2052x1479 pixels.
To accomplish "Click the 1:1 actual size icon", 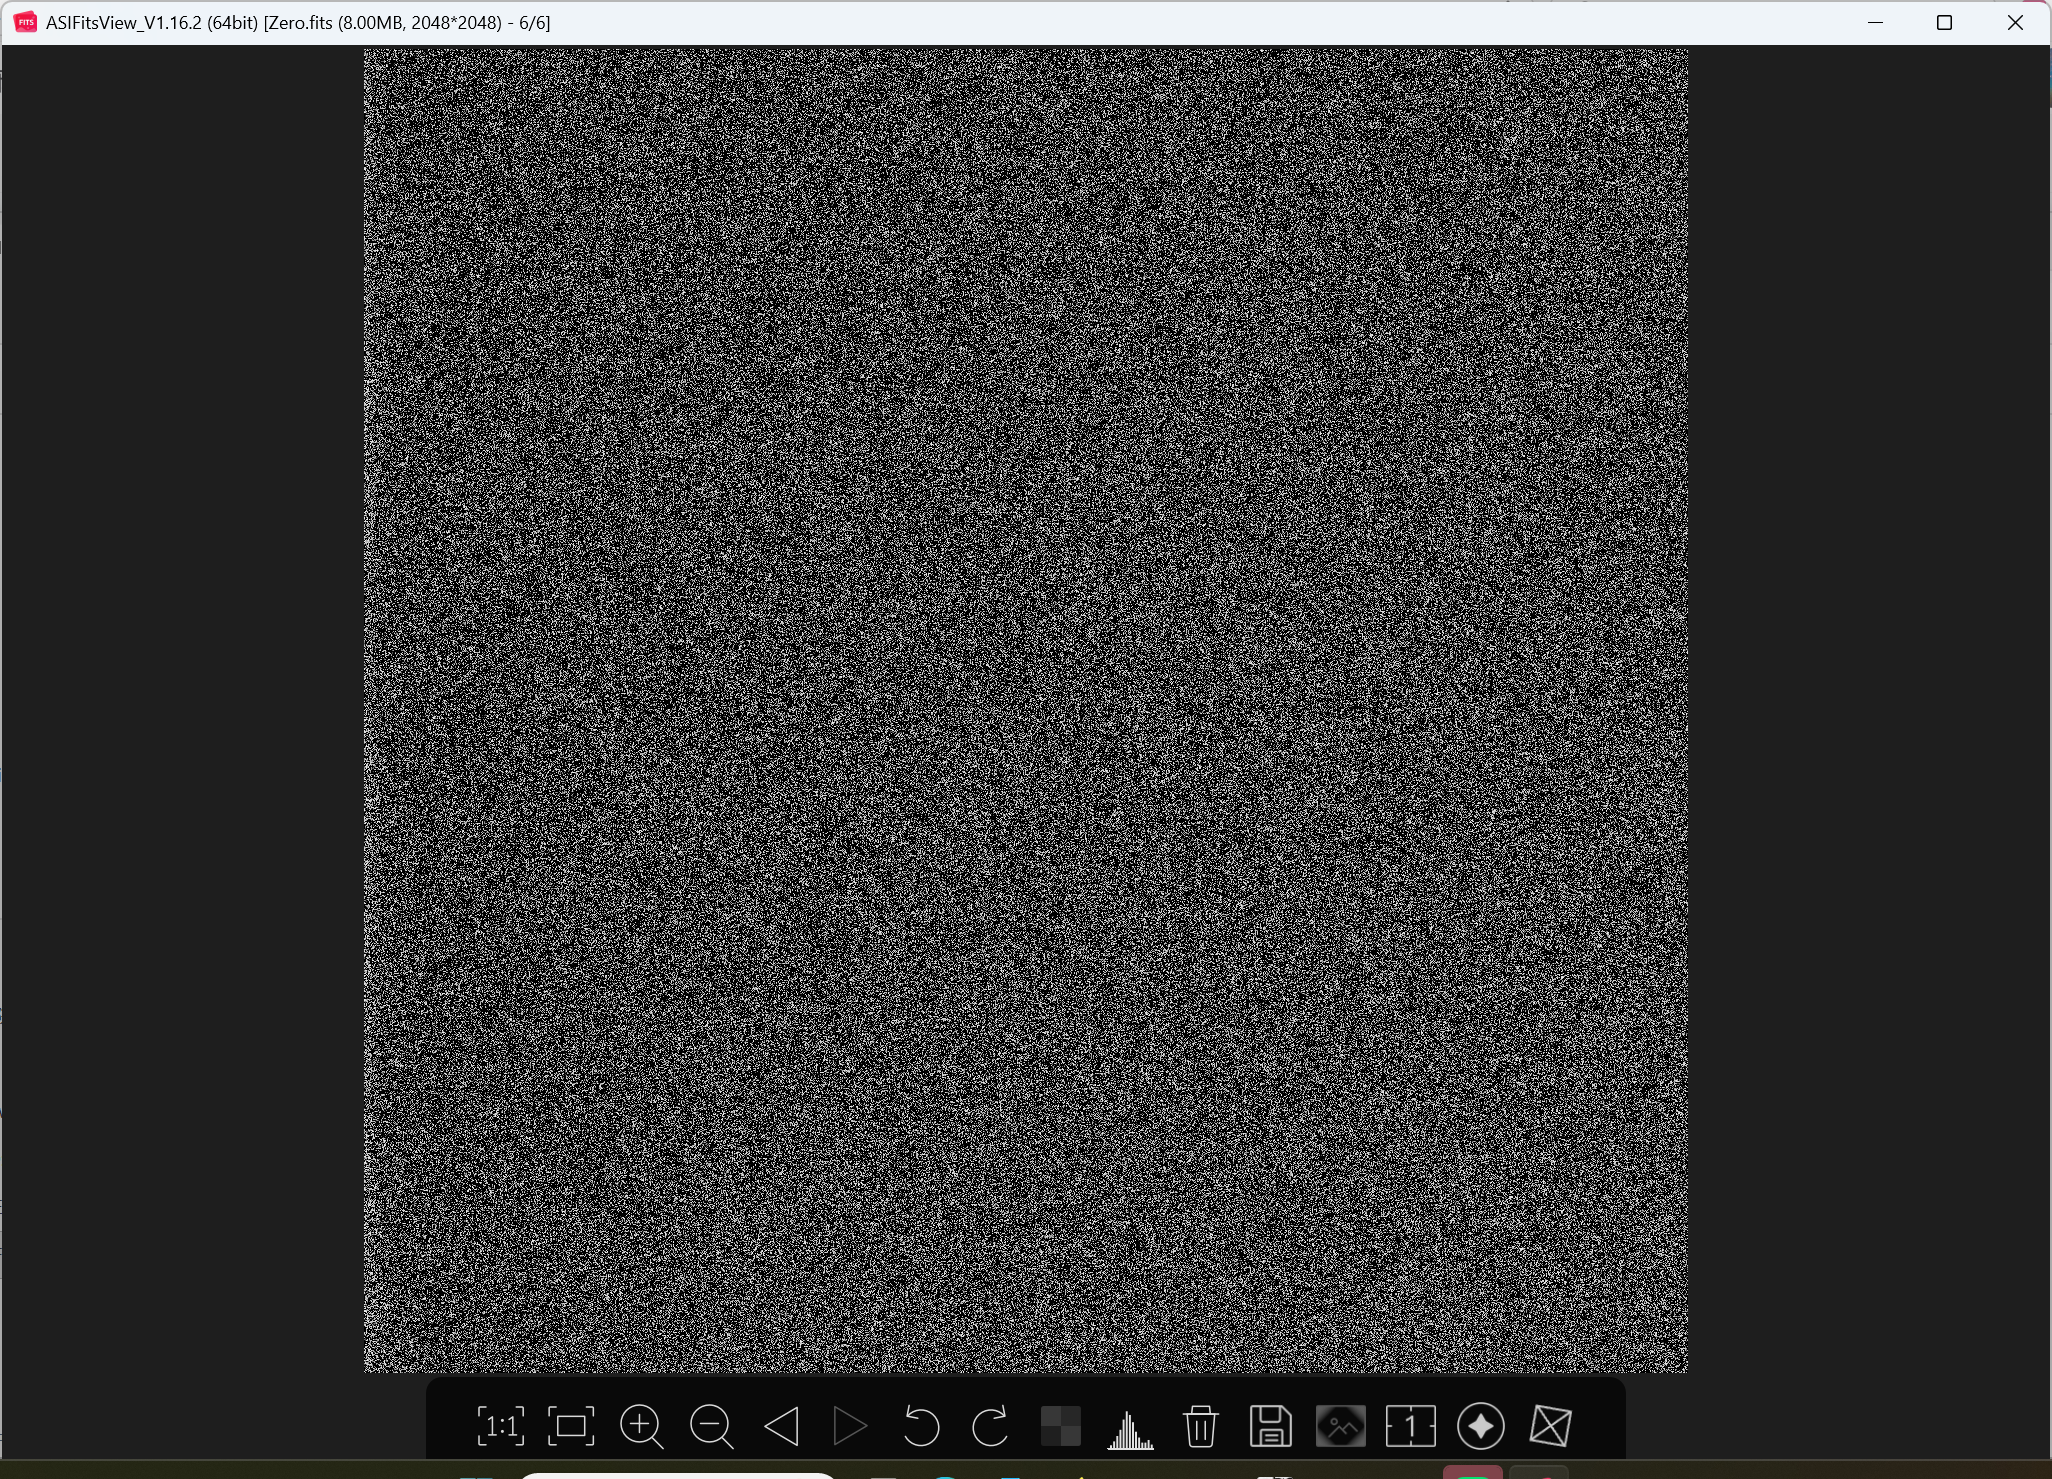I will point(500,1426).
